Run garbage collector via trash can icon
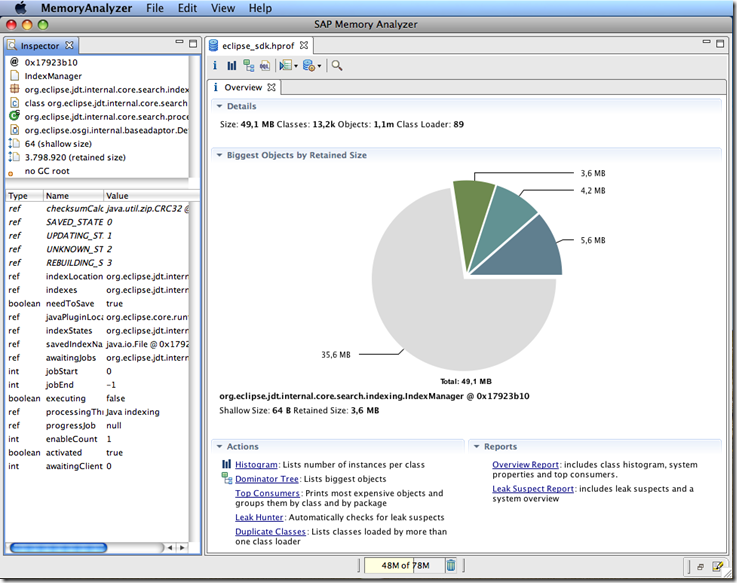The image size is (737, 583). (451, 566)
